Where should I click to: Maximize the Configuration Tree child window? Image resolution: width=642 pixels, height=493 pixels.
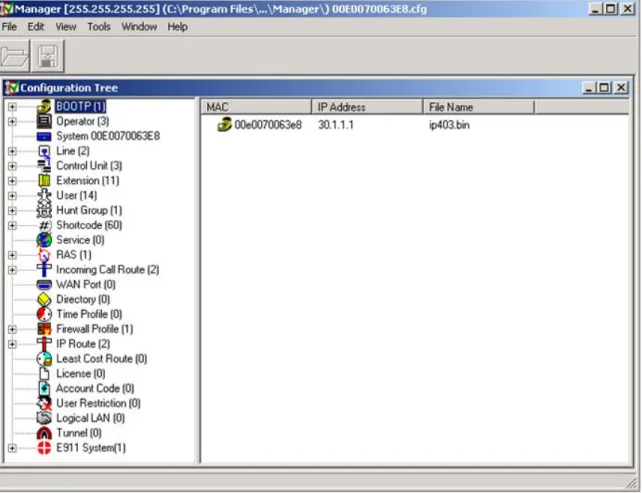(x=604, y=88)
